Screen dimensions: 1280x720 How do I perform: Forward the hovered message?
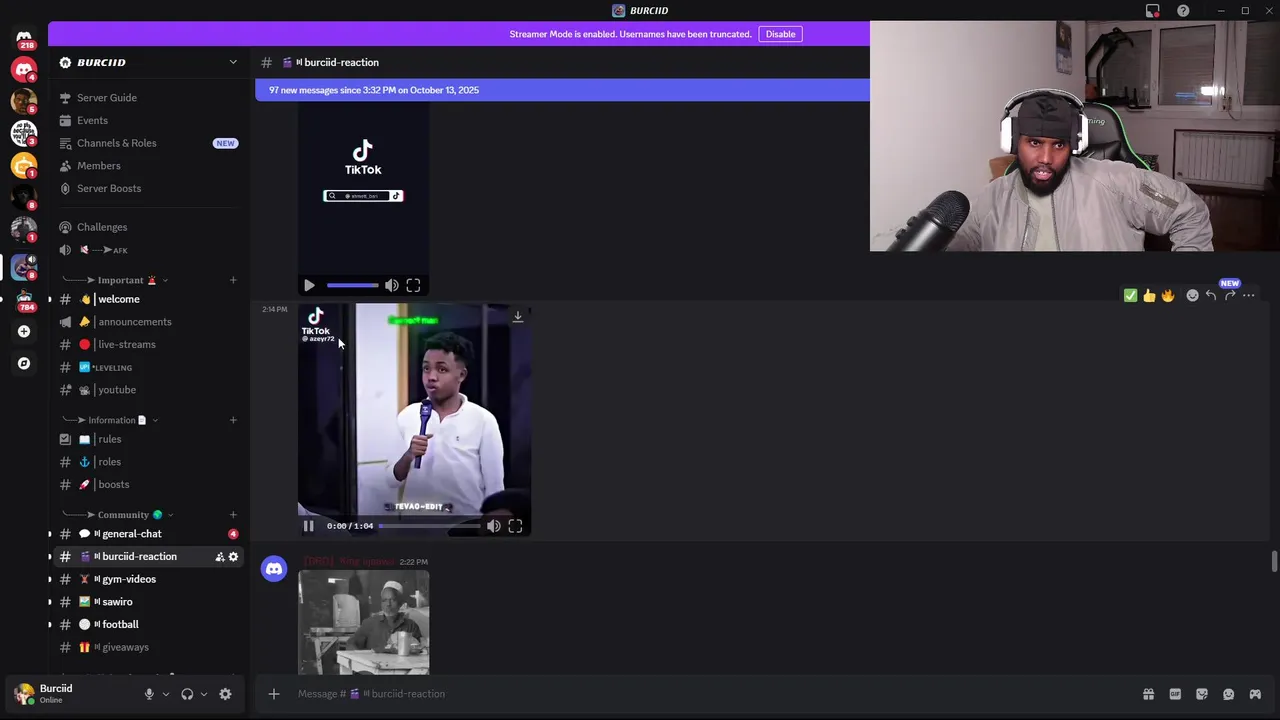click(1230, 296)
